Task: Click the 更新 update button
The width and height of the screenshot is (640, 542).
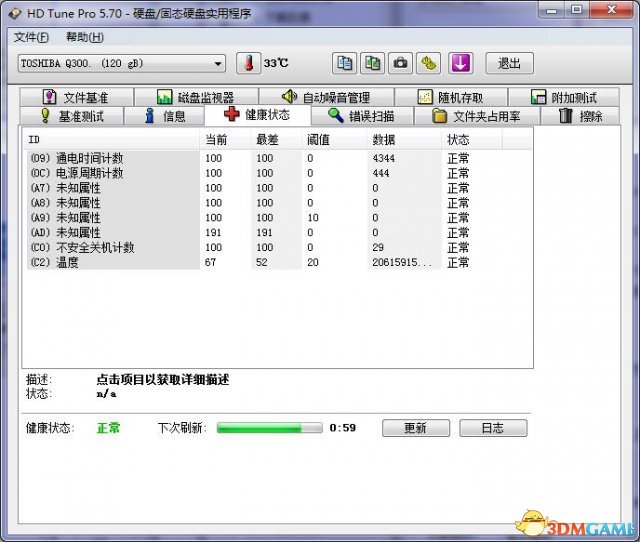Action: 416,428
